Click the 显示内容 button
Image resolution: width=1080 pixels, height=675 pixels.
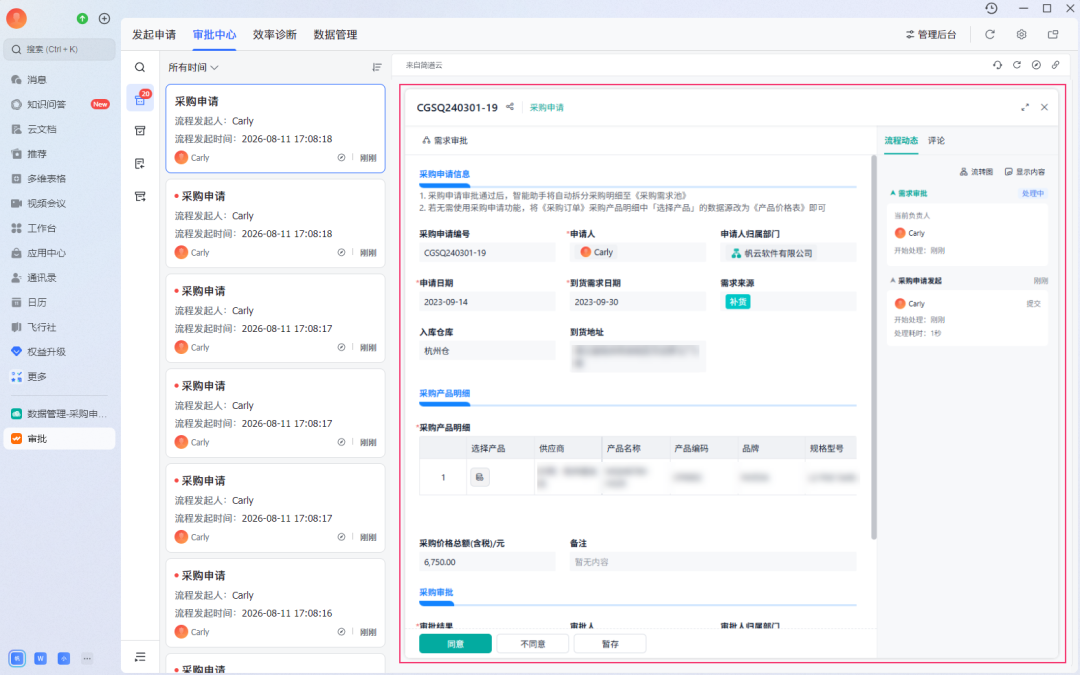pyautogui.click(x=1025, y=172)
